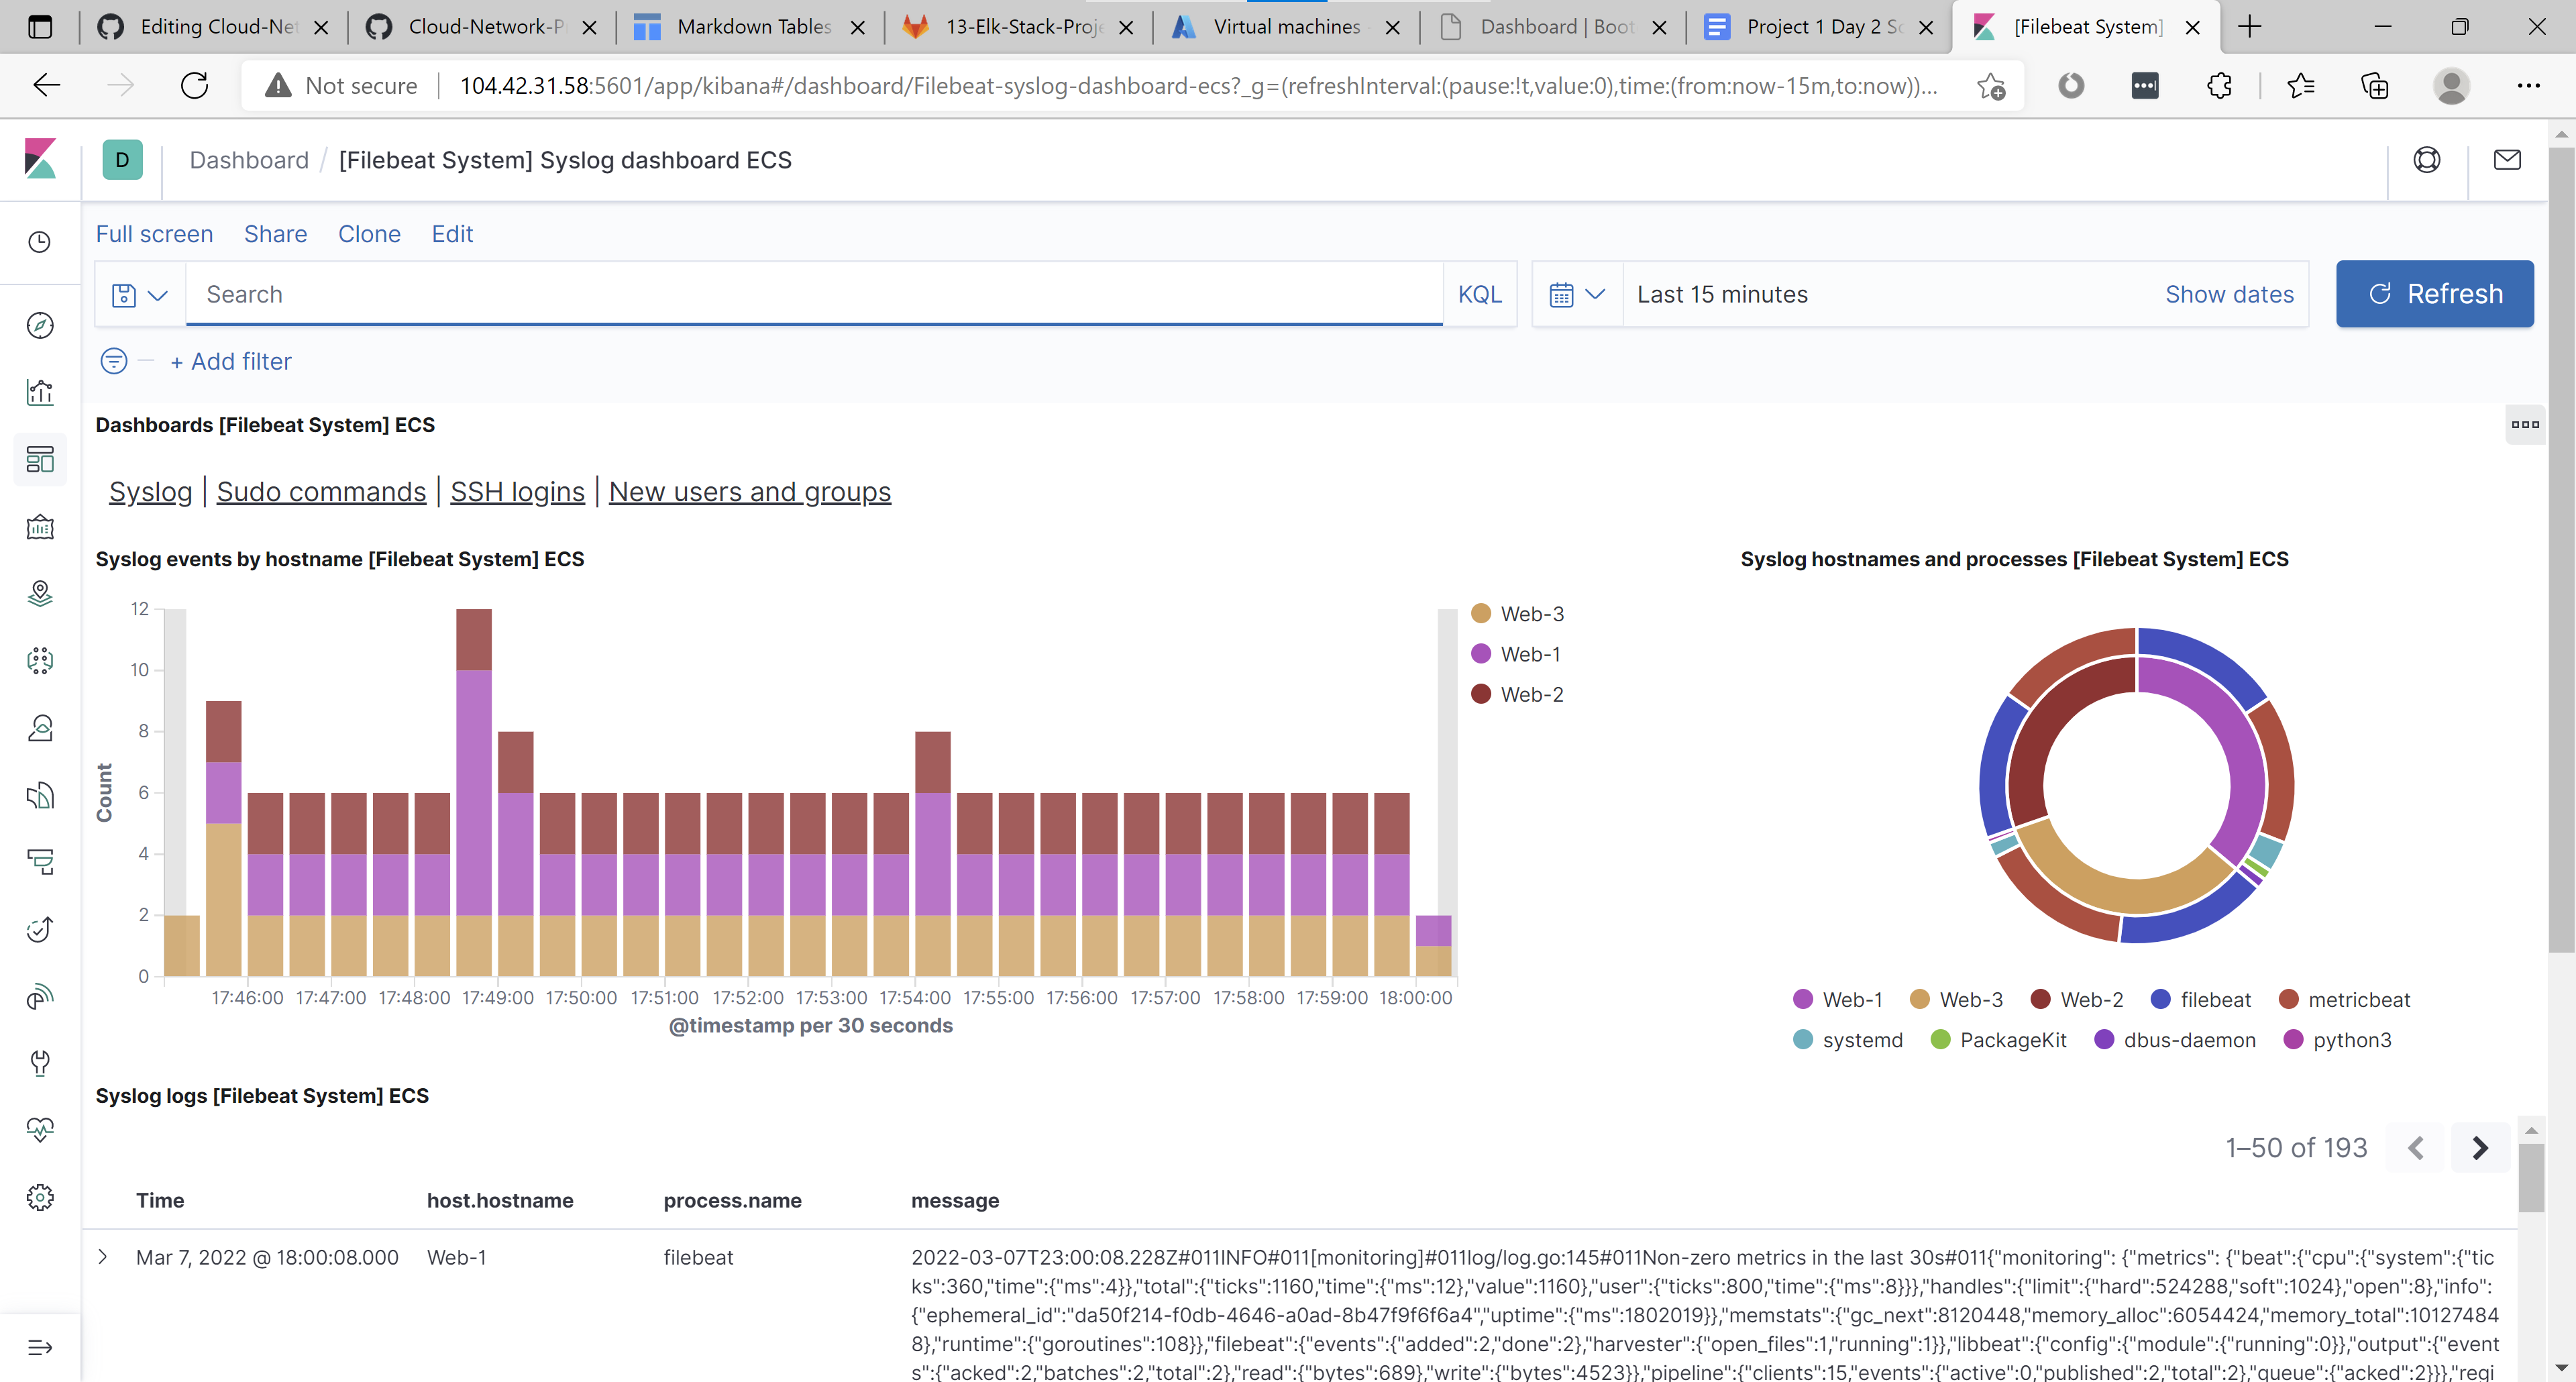The image size is (2576, 1382).
Task: Toggle Web-3 series in bar chart legend
Action: 1518,614
